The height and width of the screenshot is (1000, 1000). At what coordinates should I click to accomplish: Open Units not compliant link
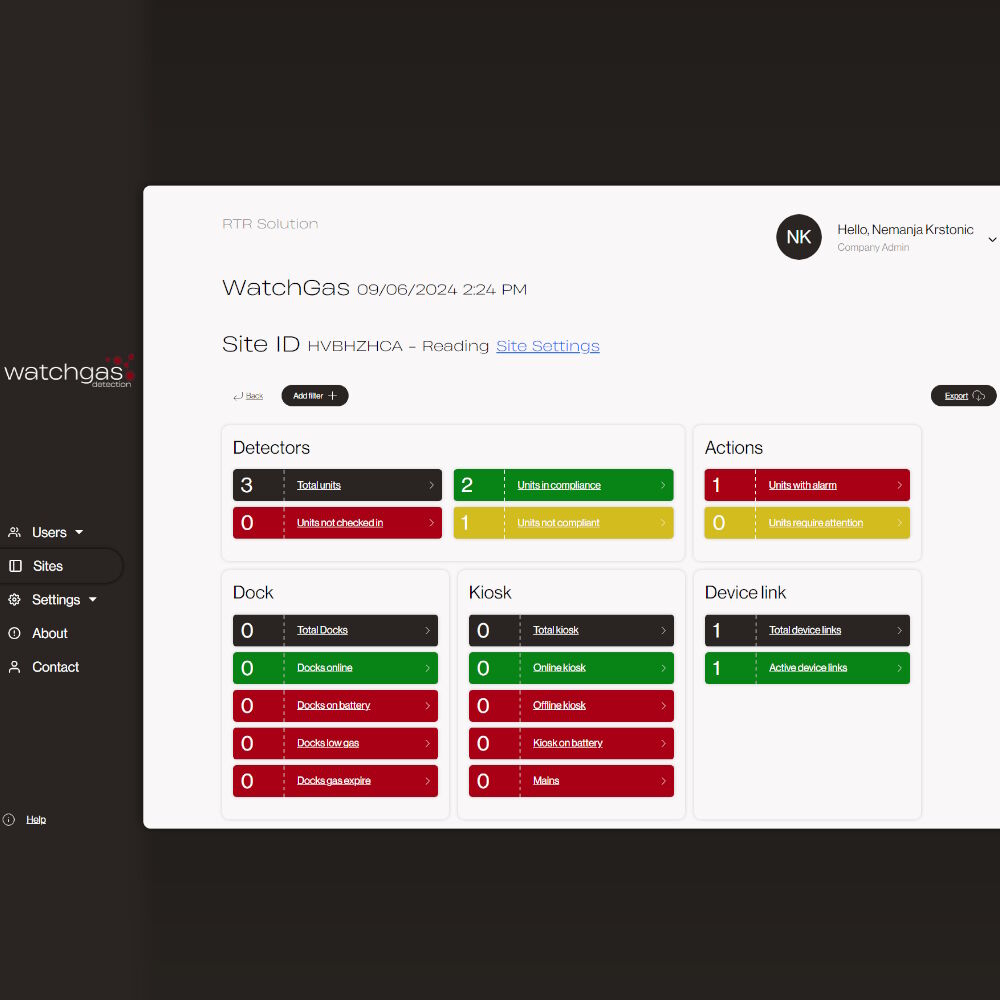558,523
